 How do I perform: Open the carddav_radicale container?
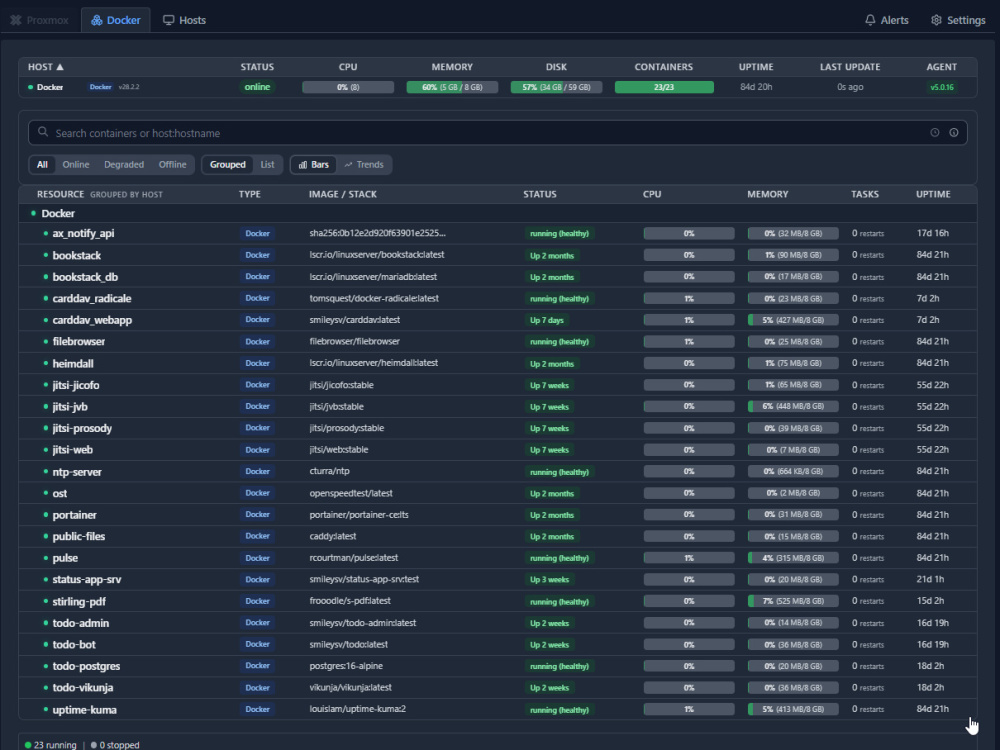[x=92, y=298]
